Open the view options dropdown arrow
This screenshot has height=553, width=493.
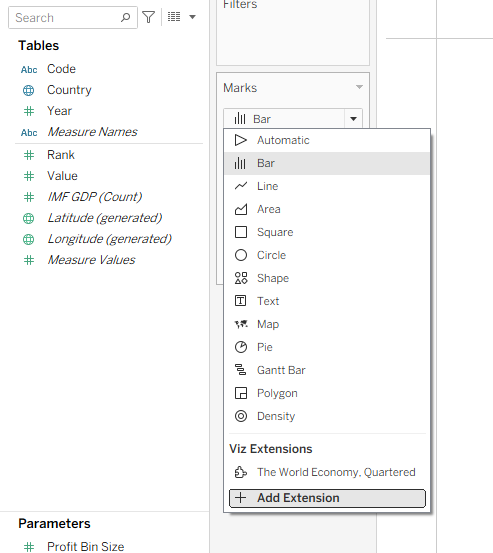pyautogui.click(x=193, y=17)
